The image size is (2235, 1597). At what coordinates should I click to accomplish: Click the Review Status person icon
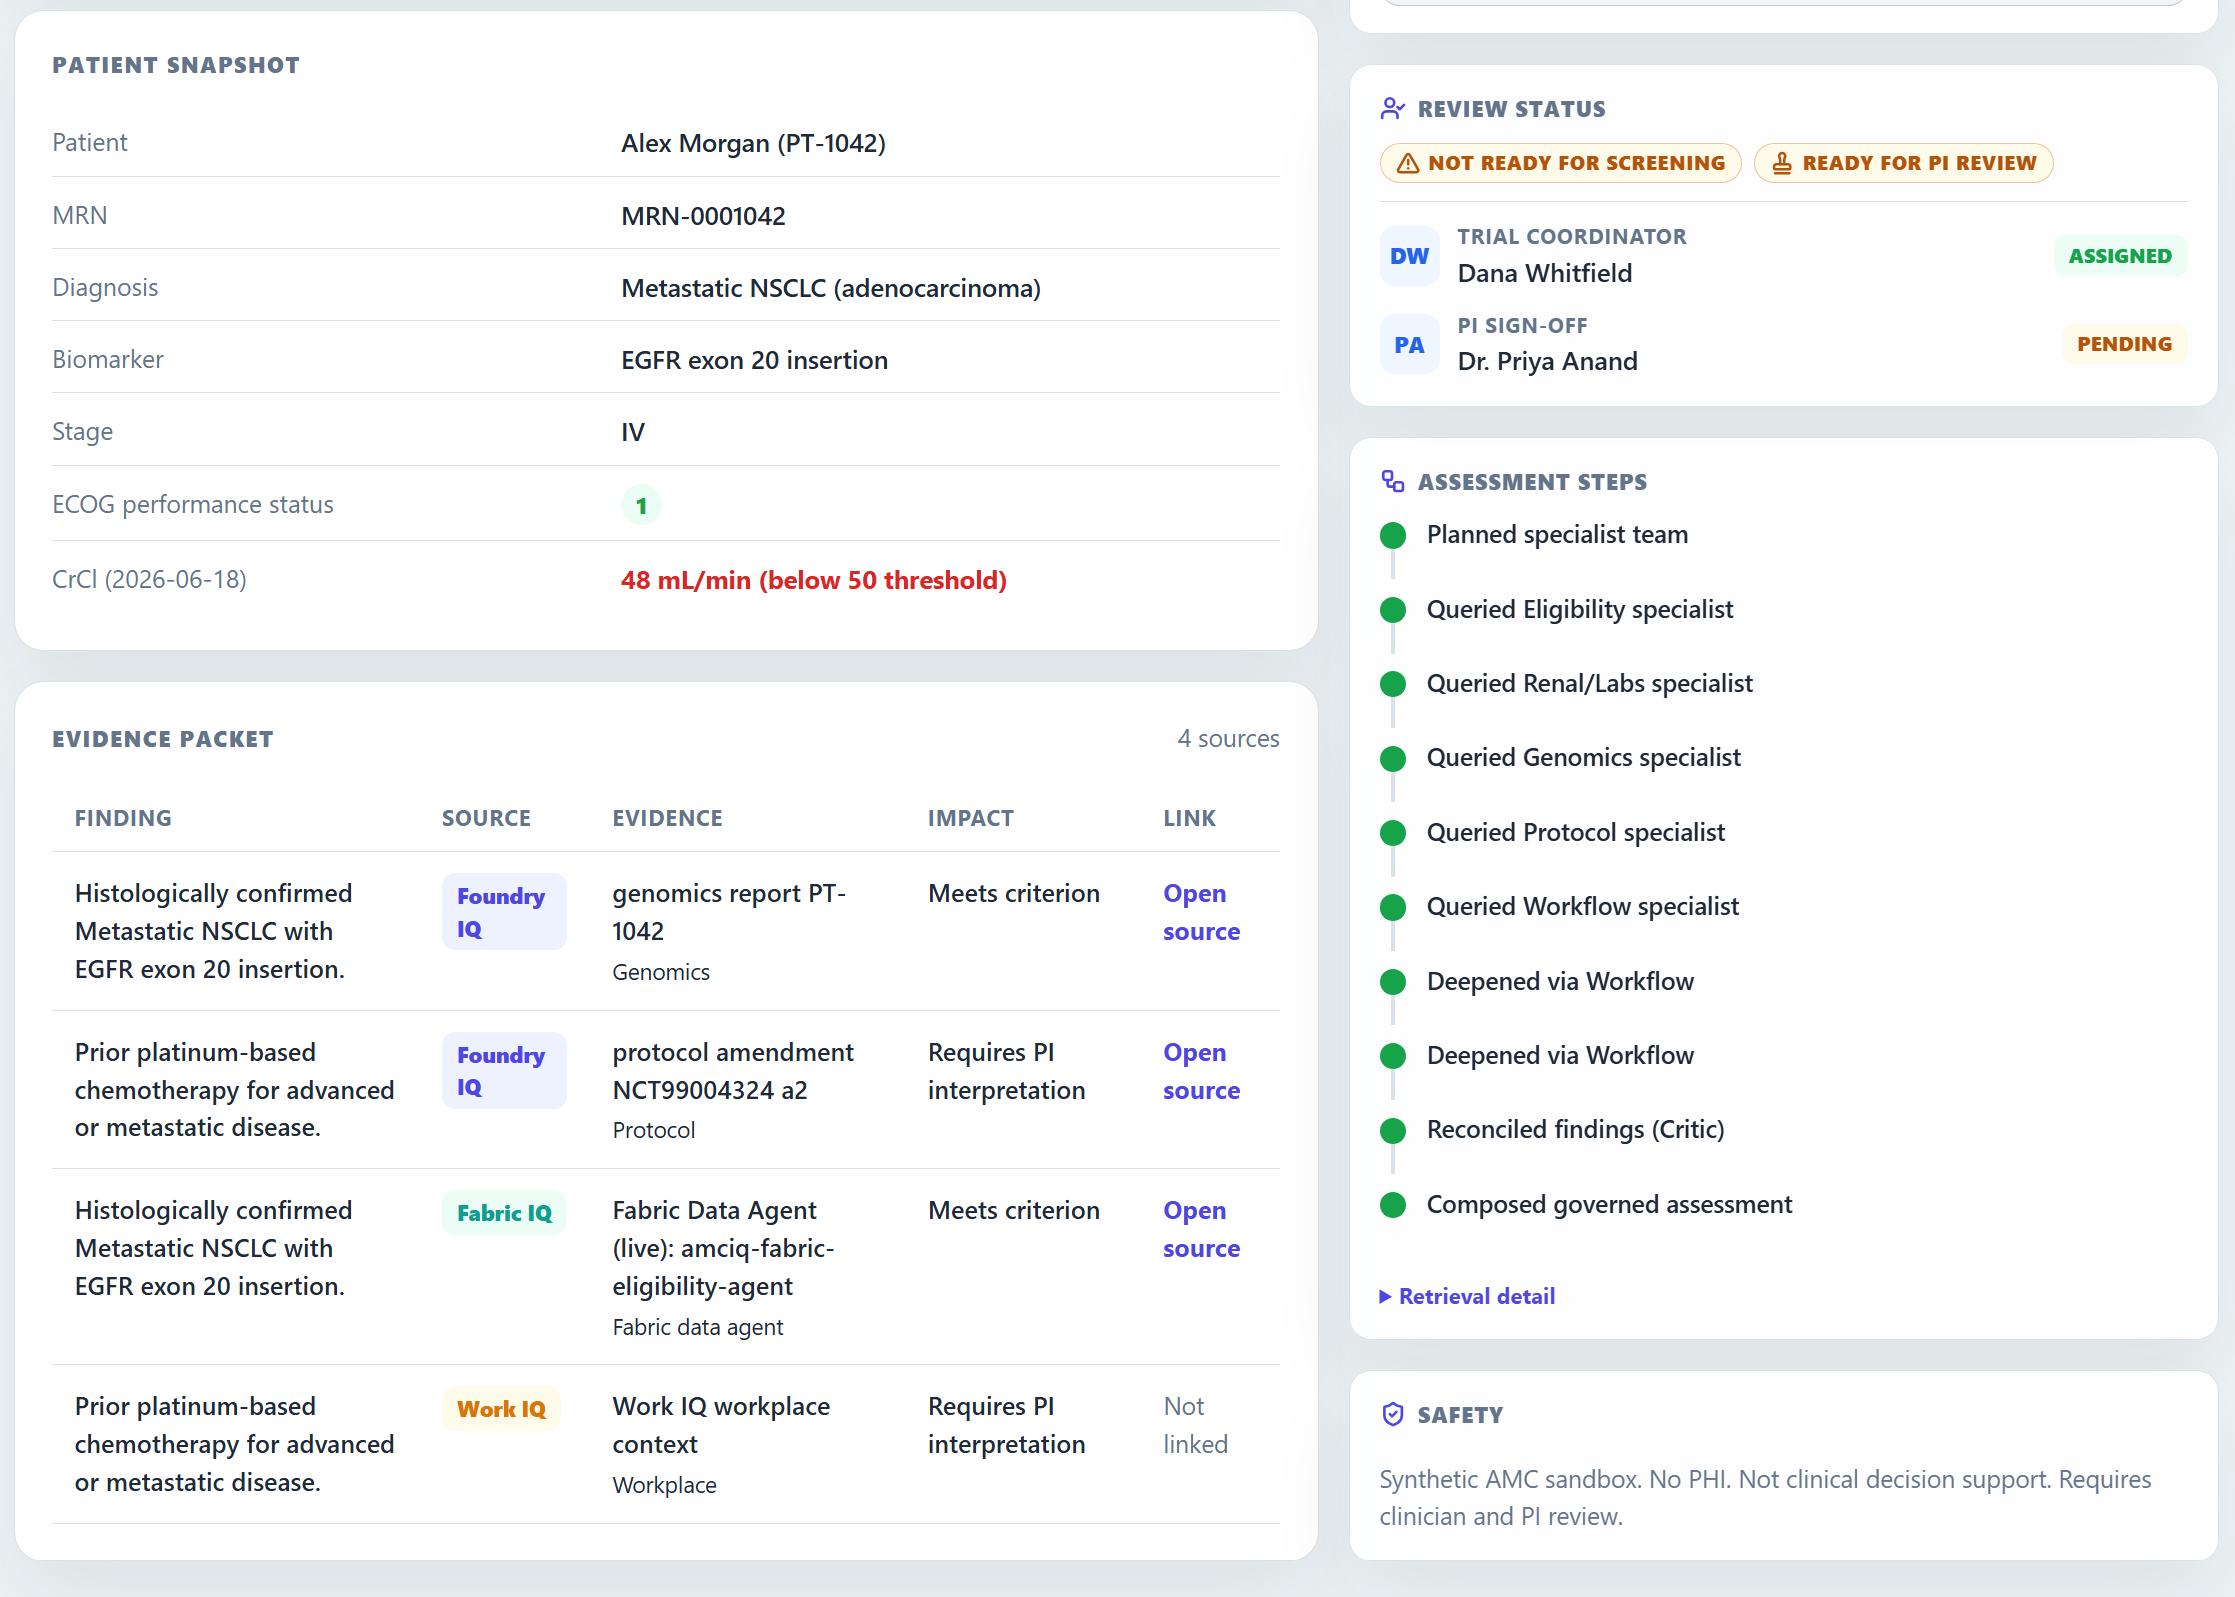point(1392,109)
